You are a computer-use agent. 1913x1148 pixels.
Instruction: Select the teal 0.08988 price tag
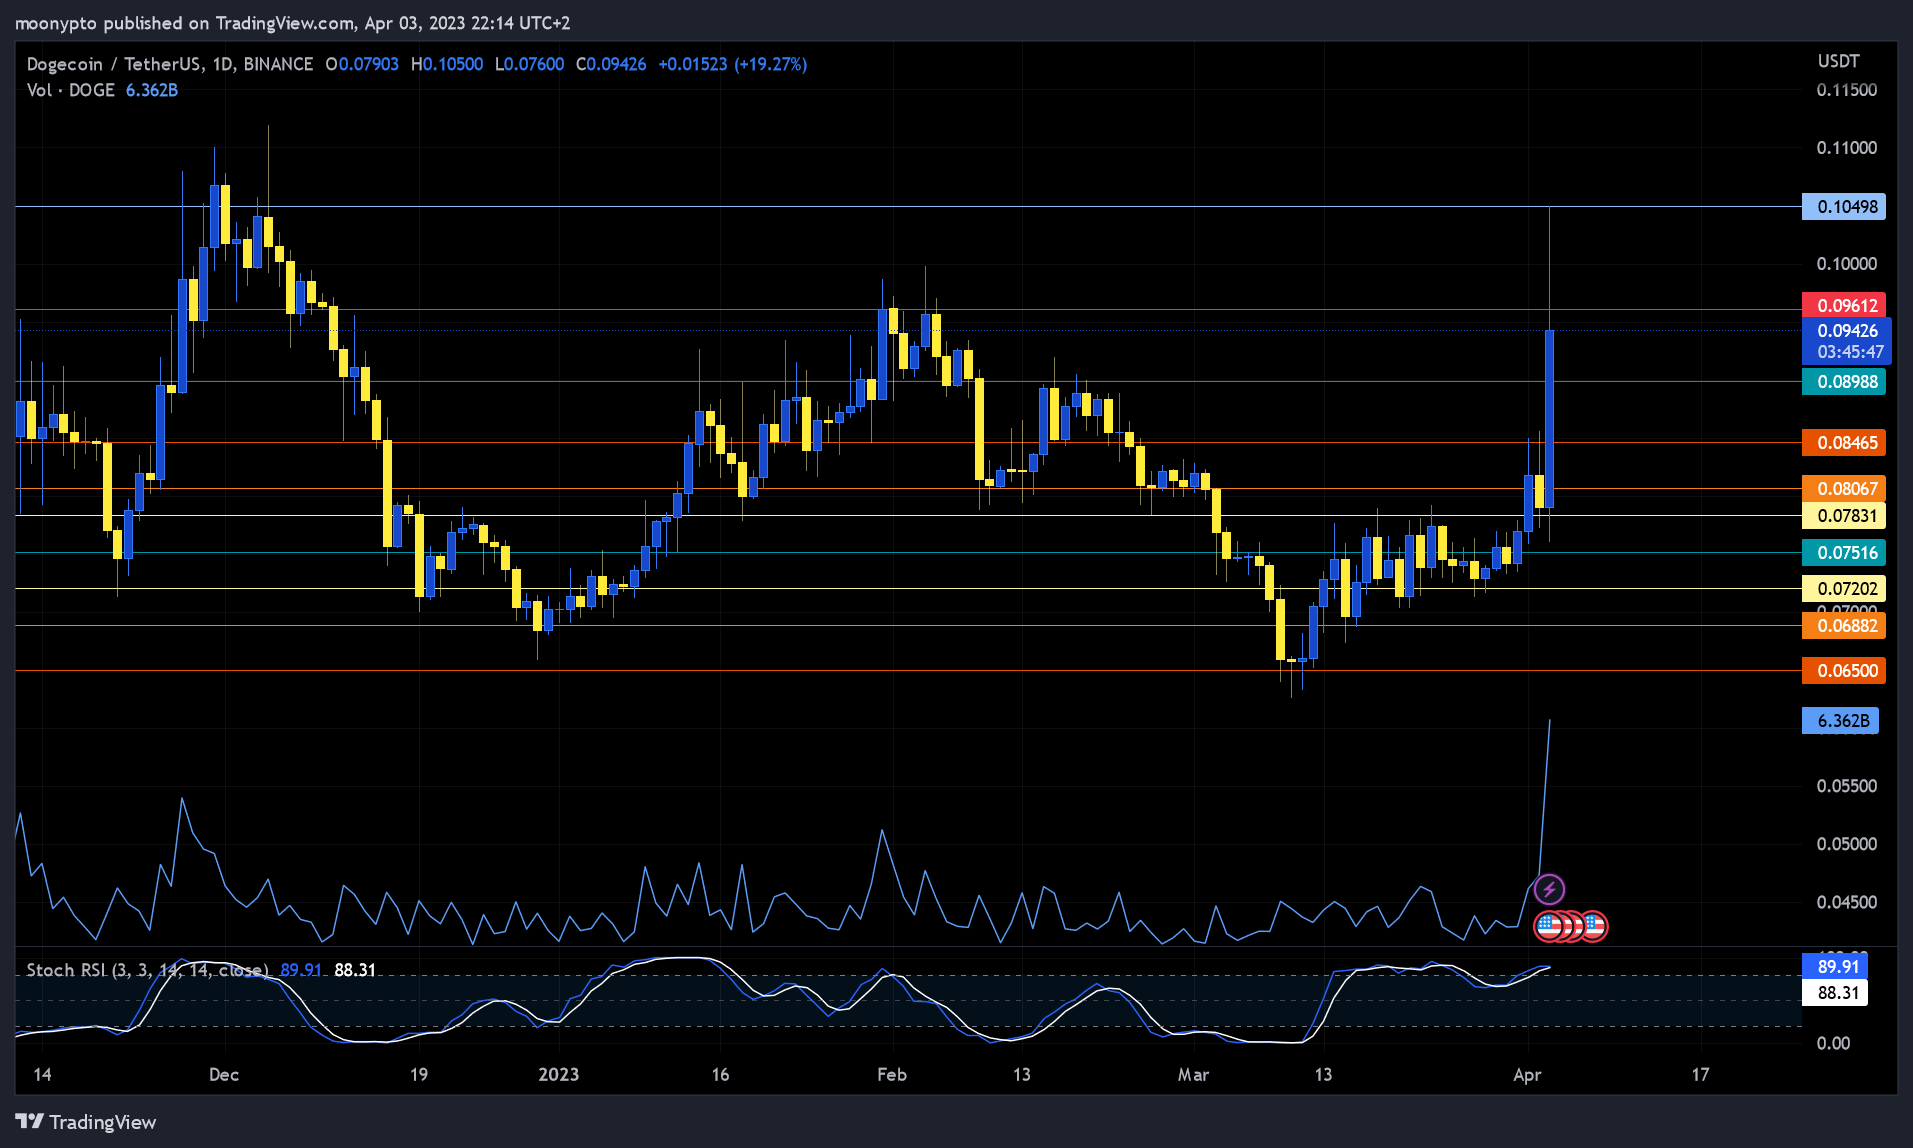coord(1844,382)
